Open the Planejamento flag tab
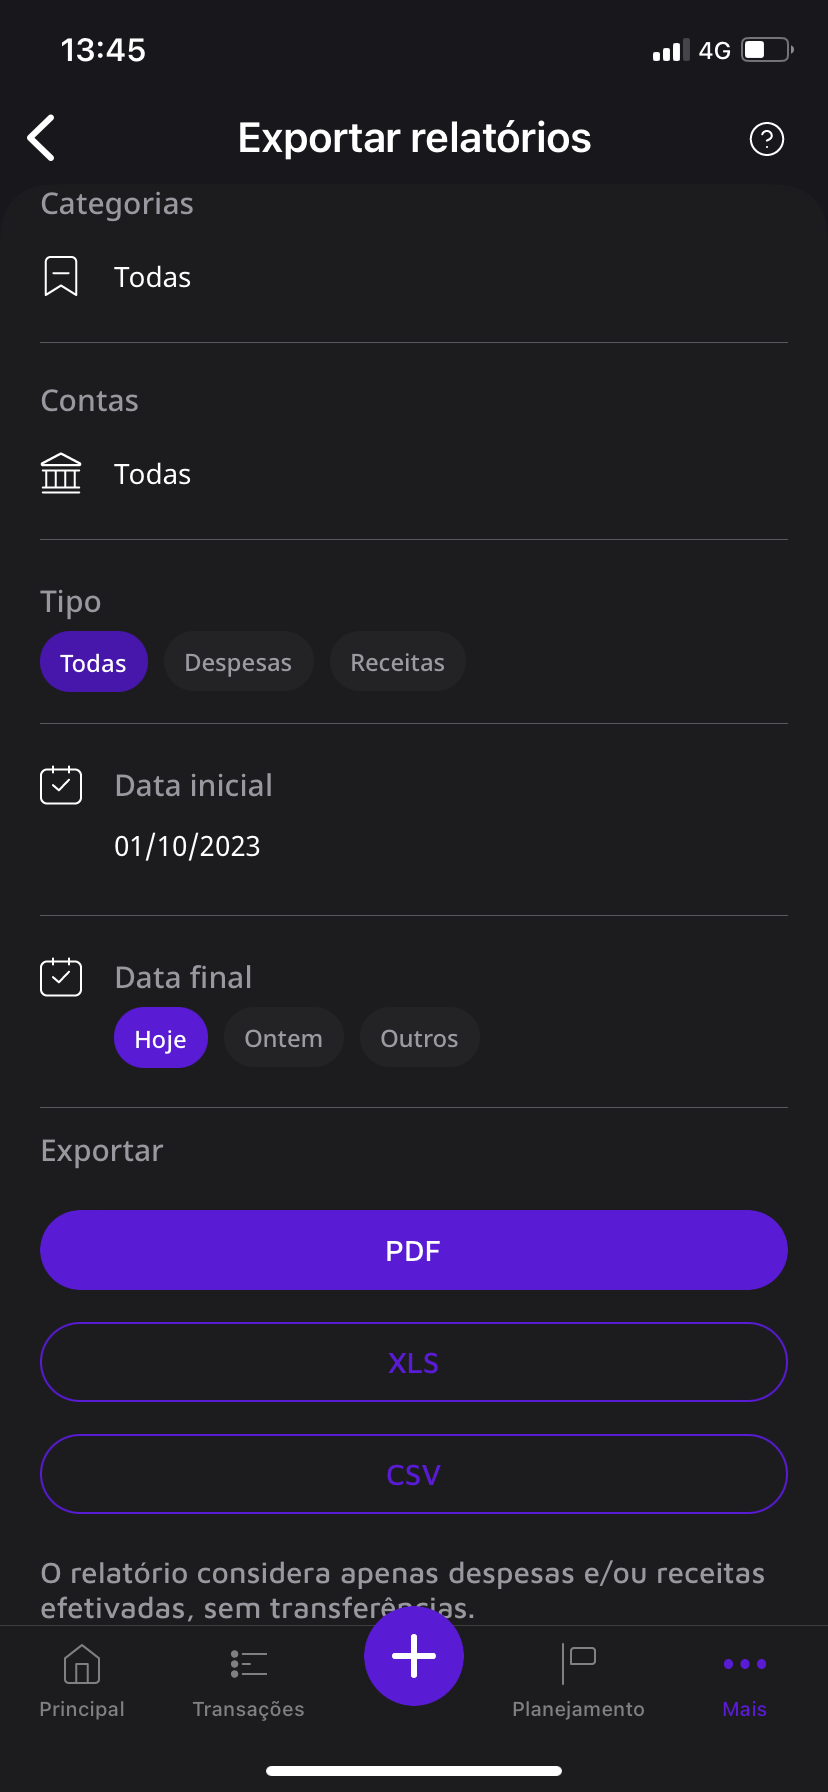 click(578, 1681)
